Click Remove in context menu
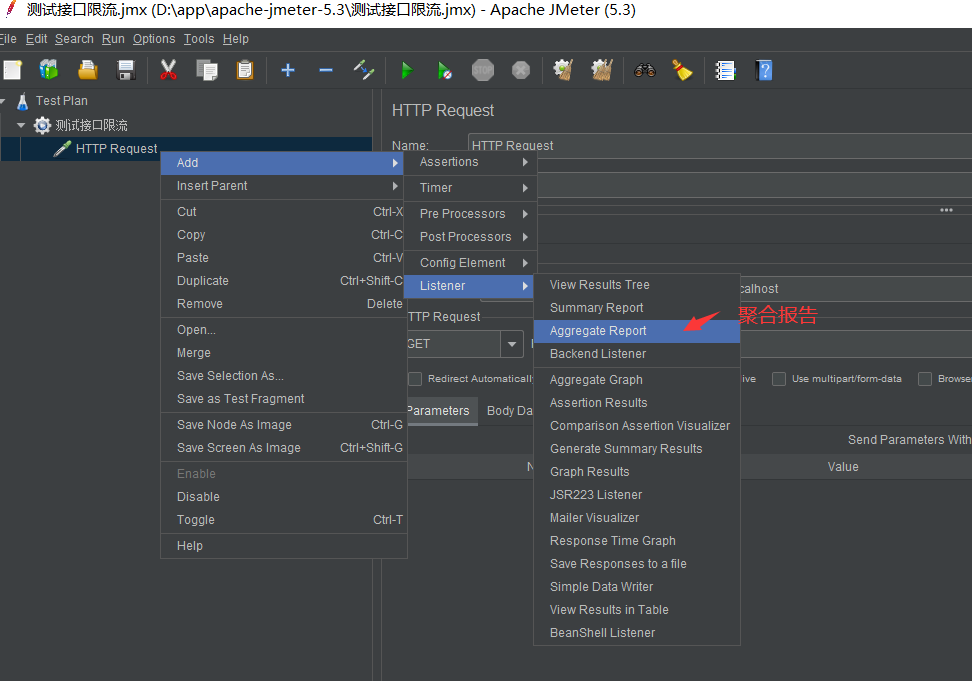This screenshot has height=681, width=972. coord(283,304)
